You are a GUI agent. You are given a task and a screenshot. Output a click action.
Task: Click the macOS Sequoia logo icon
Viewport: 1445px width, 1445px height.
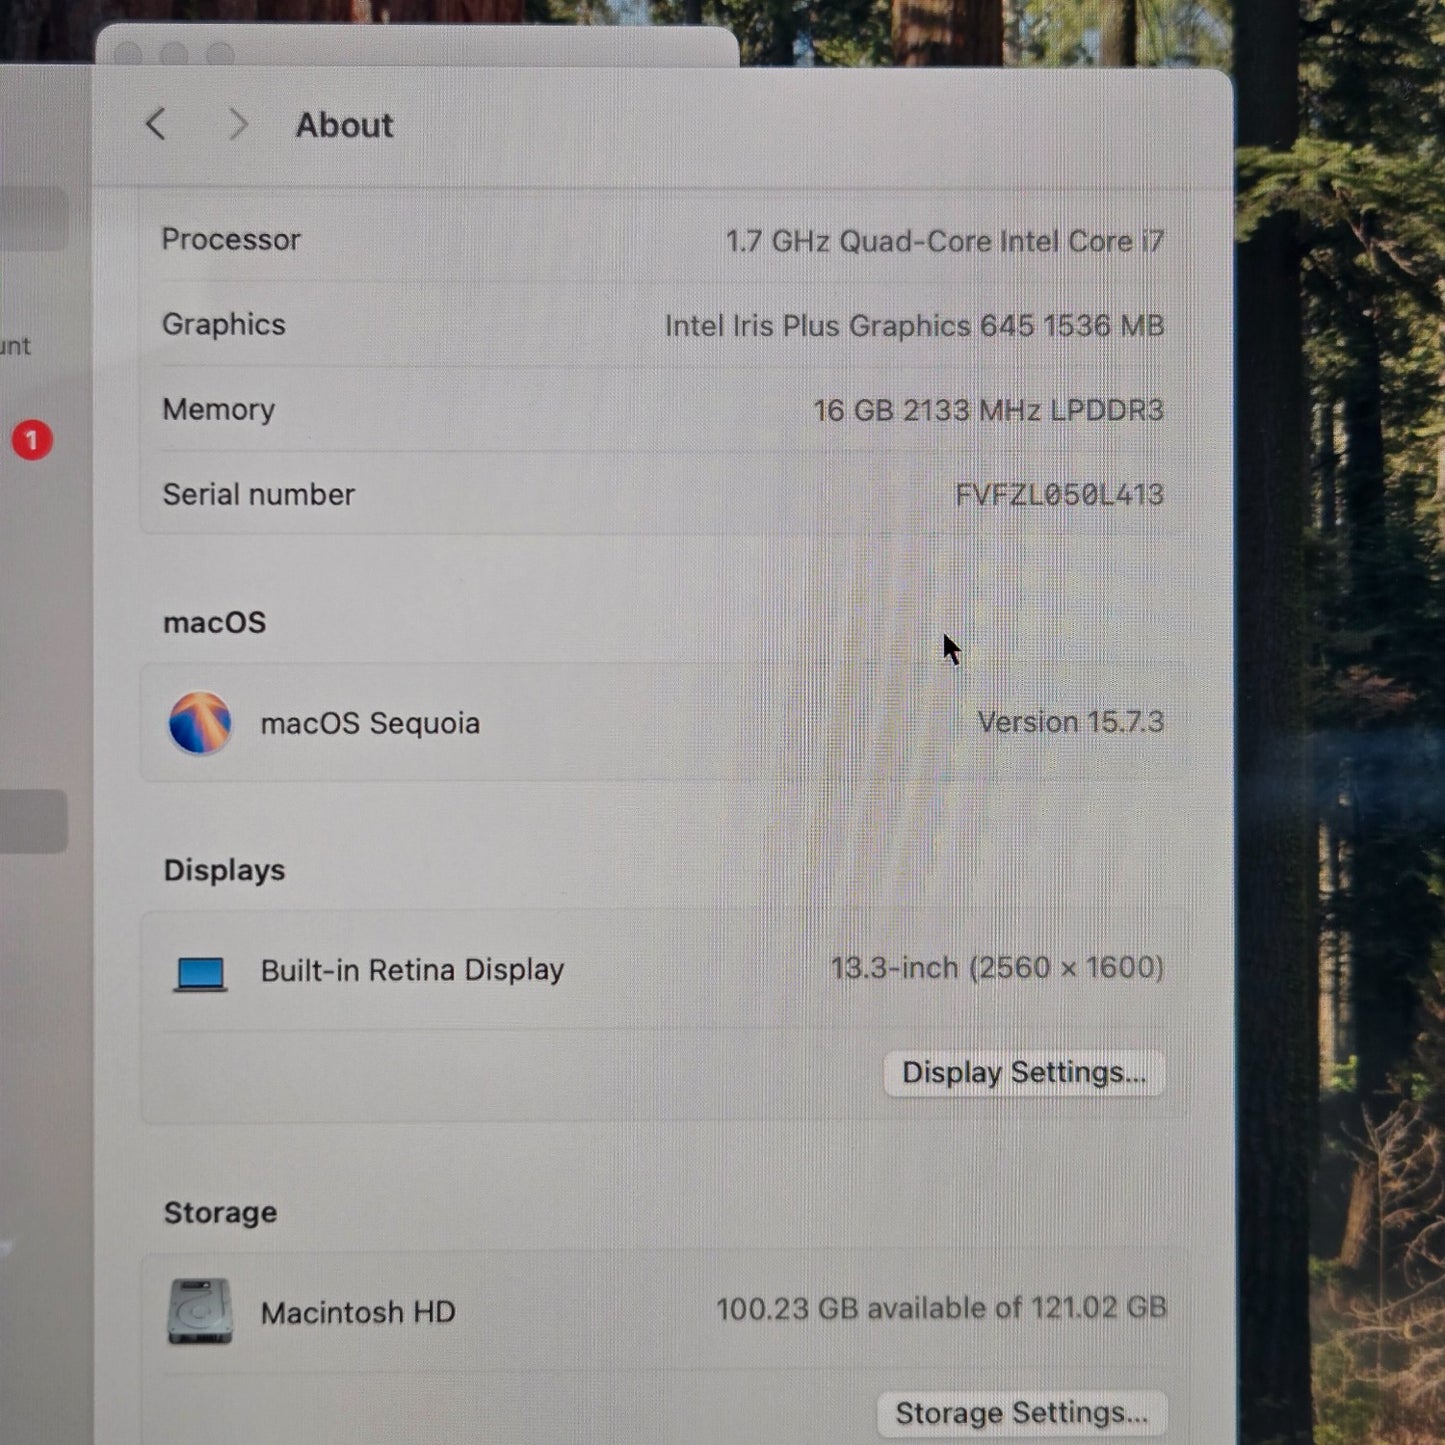200,723
